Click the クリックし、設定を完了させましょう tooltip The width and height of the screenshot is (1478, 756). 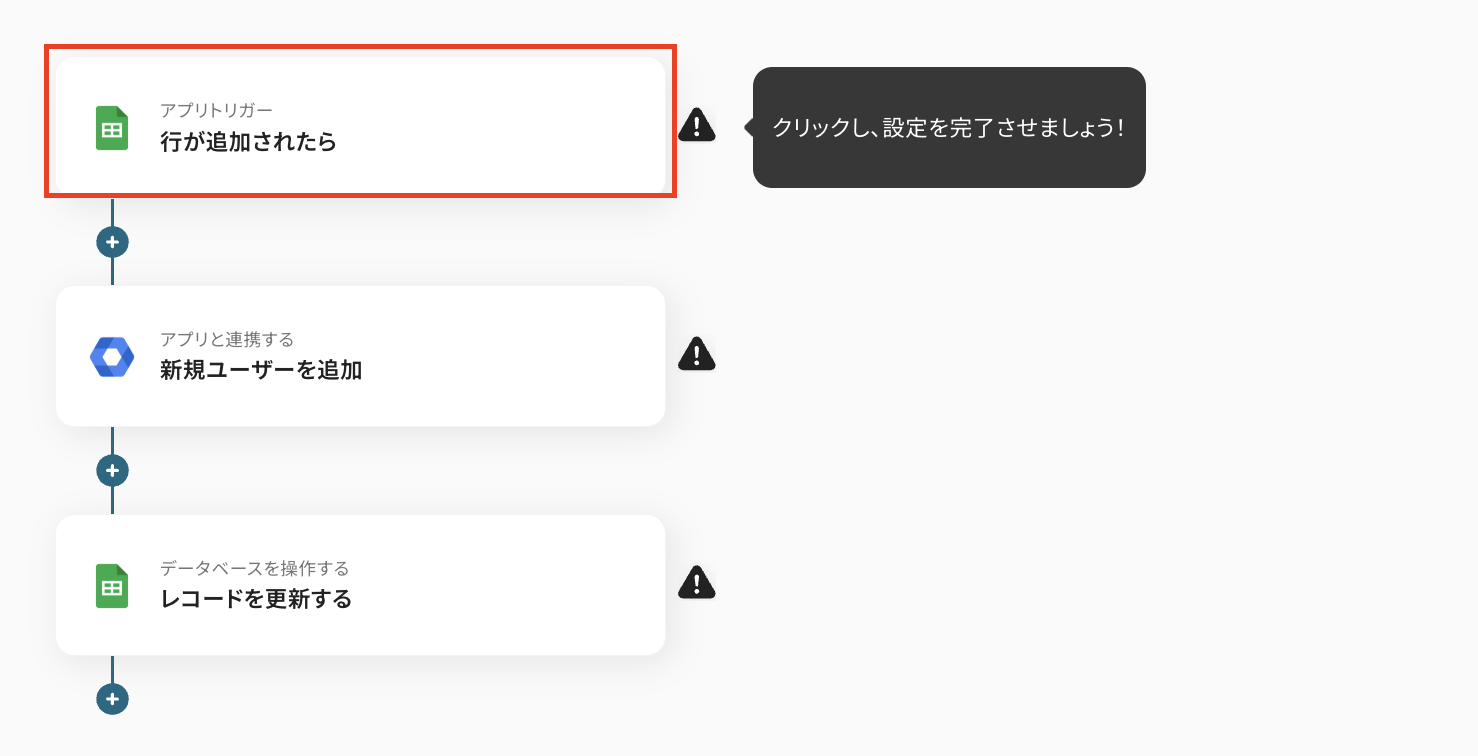(x=949, y=127)
